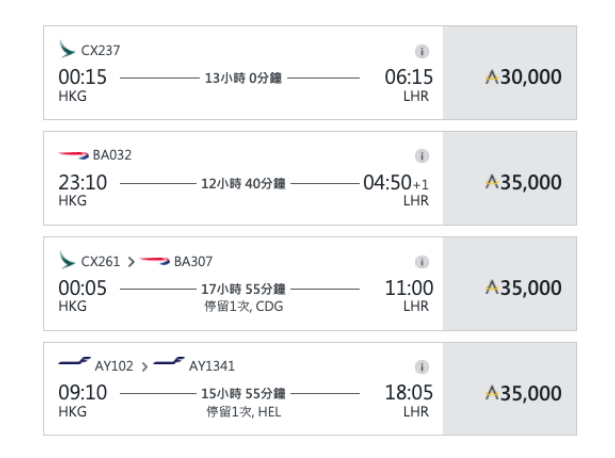Choose the 35,000 miles fare for BA032

(522, 182)
